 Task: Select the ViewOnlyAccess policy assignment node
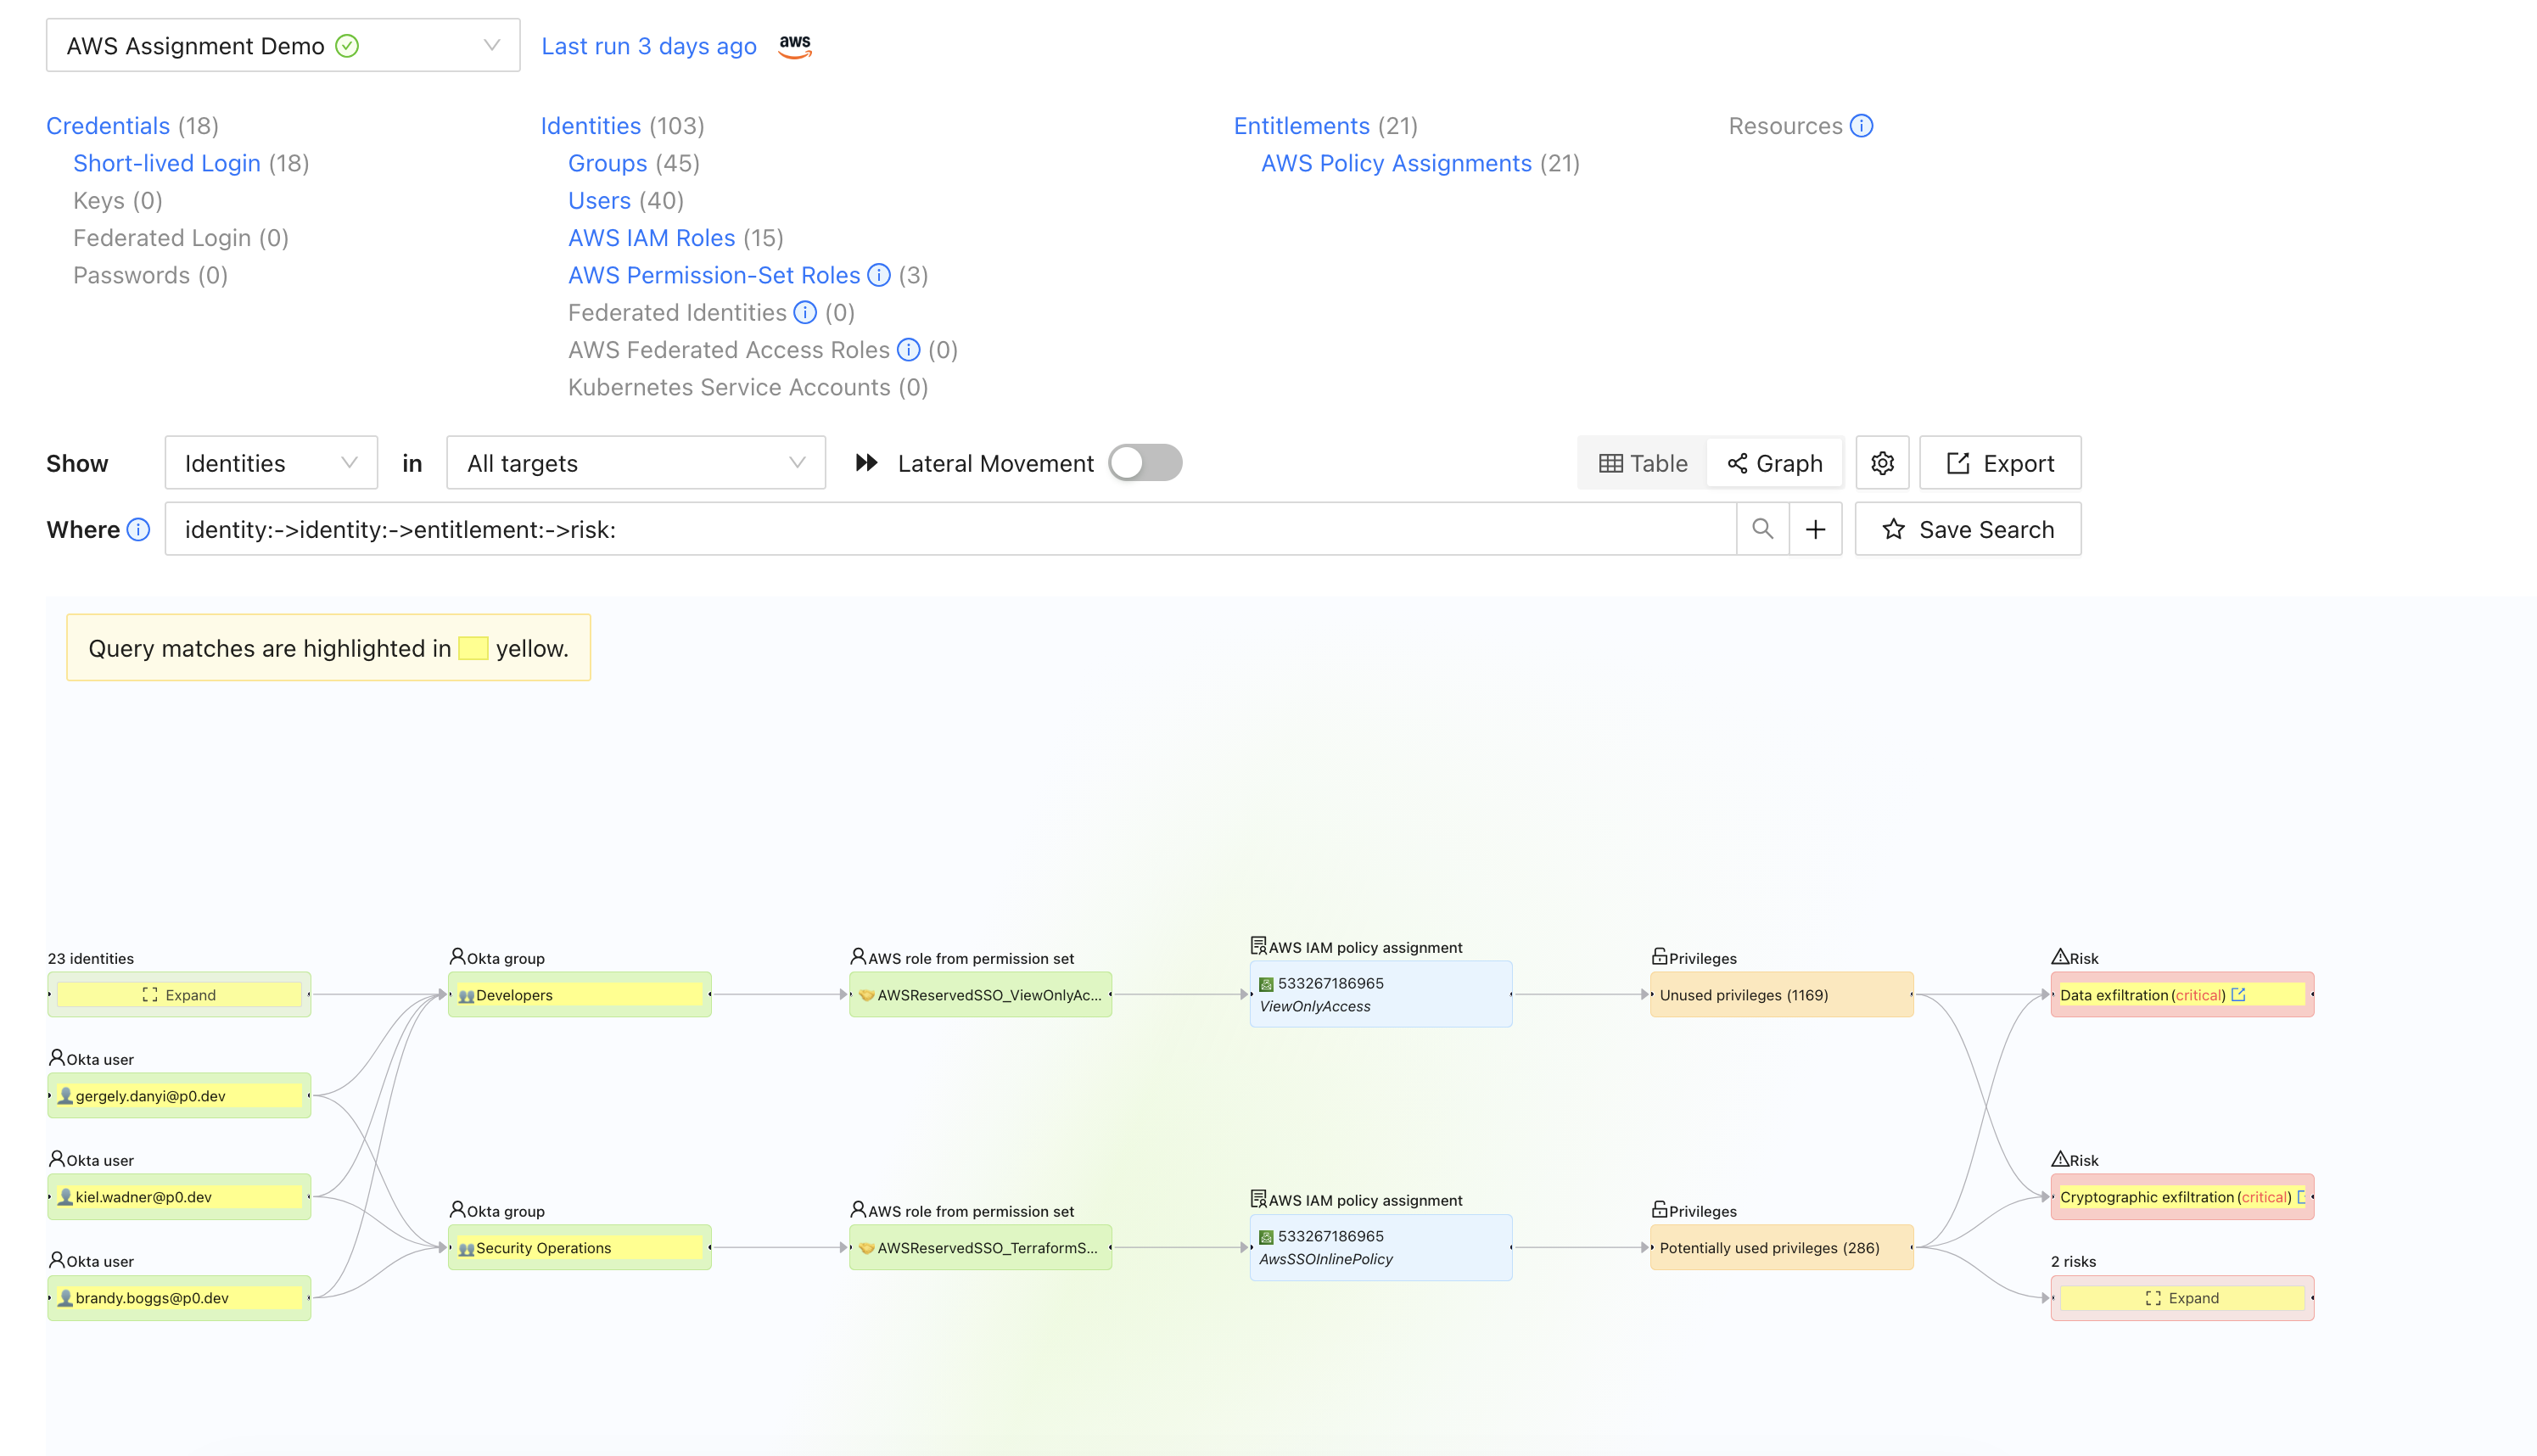1381,994
